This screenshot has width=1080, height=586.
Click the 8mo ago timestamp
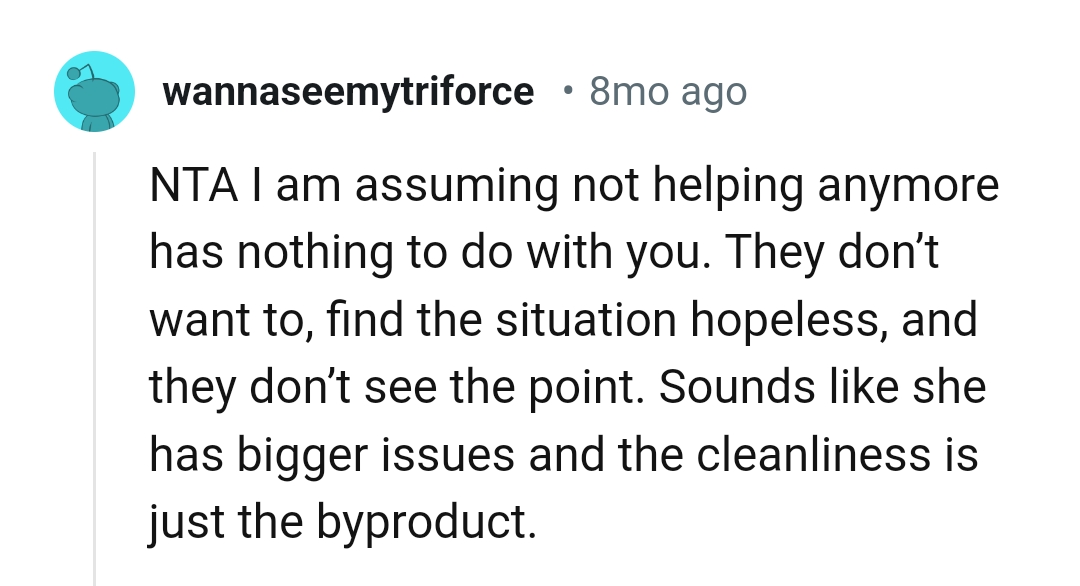tap(667, 91)
